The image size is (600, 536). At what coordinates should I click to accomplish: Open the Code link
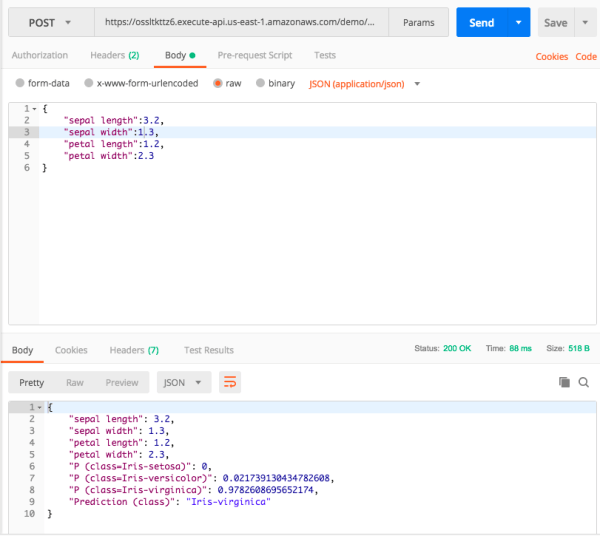point(586,57)
